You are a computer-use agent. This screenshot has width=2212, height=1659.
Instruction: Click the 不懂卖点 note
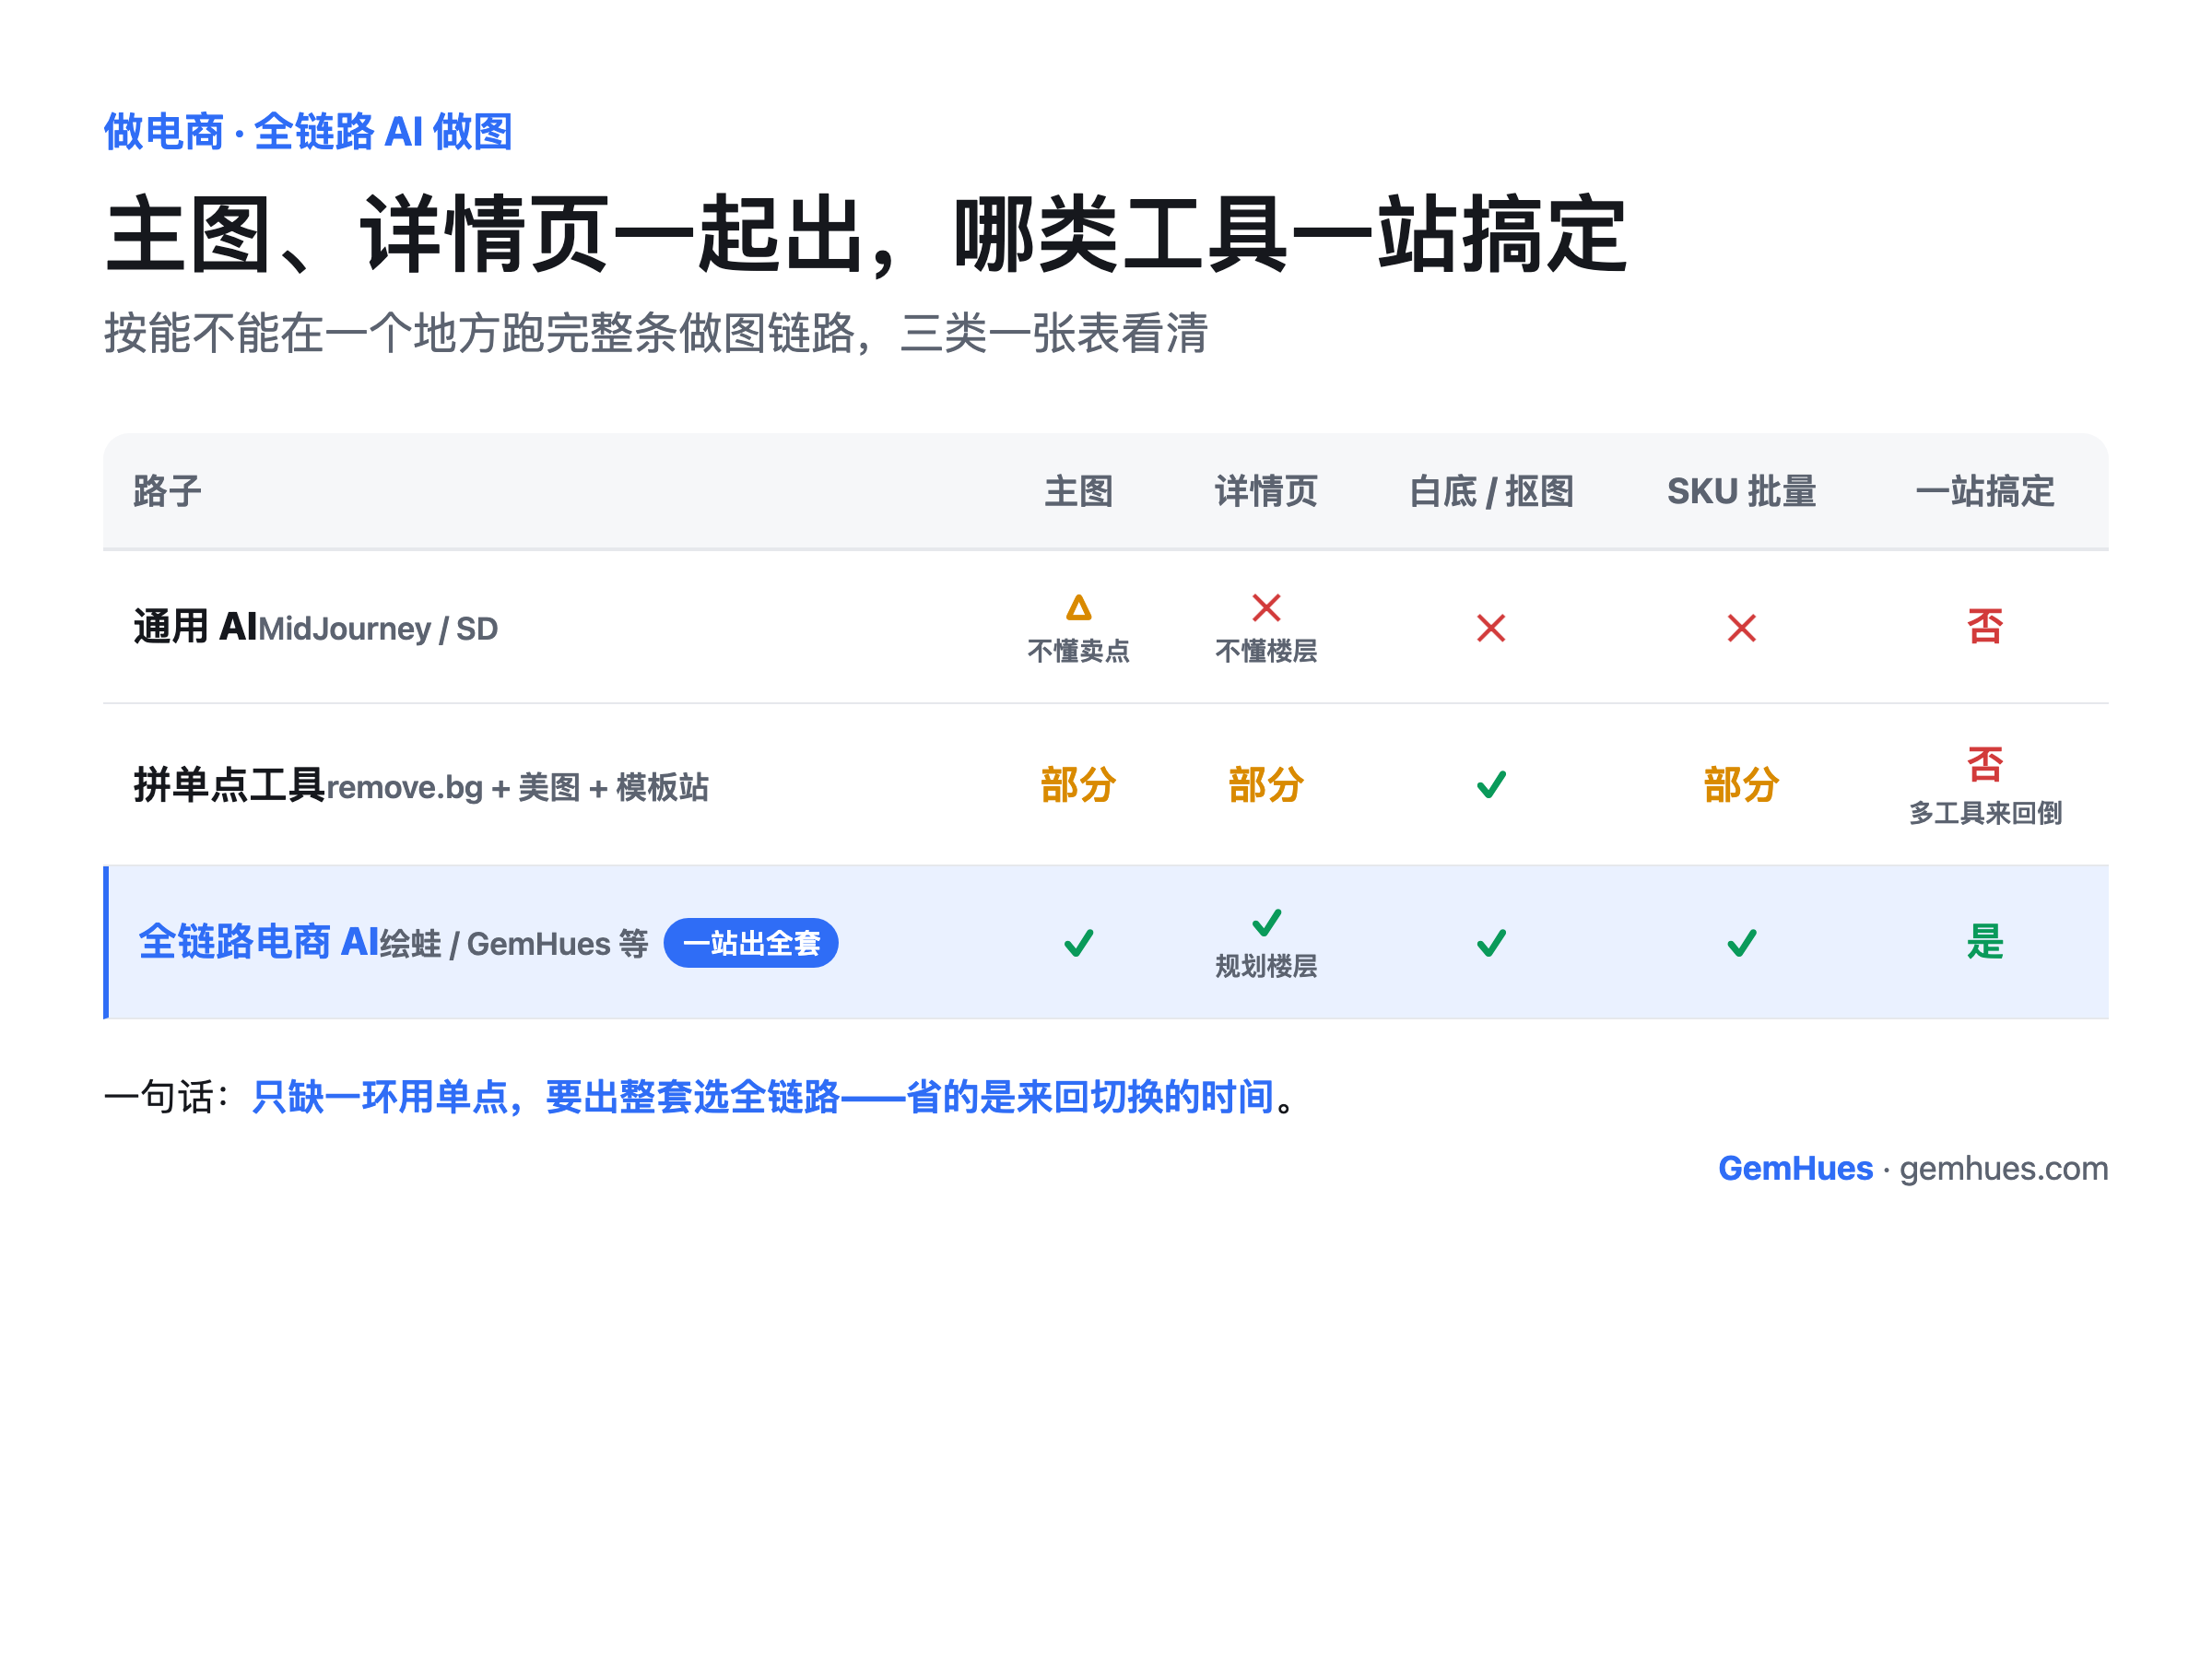[1078, 651]
